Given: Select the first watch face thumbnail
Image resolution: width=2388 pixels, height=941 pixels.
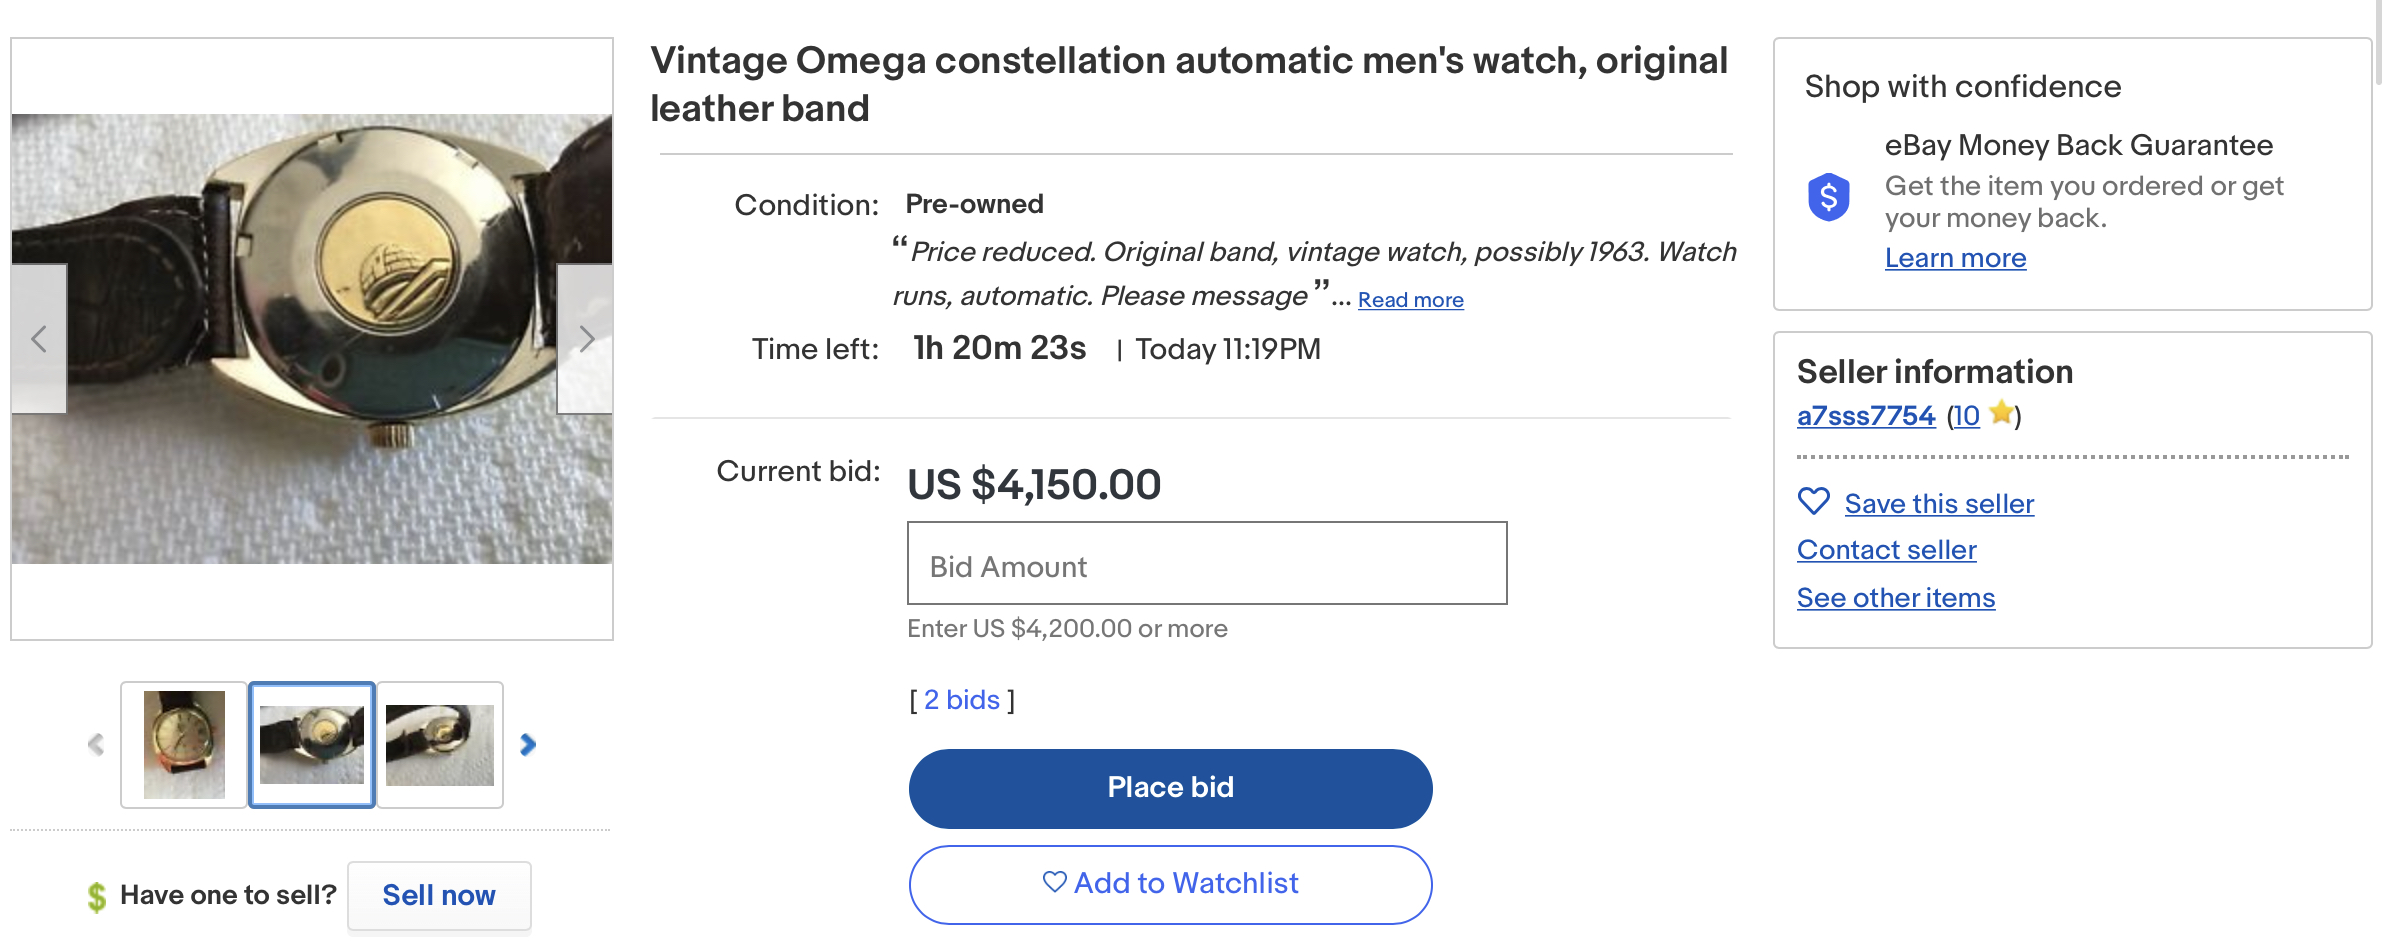Looking at the screenshot, I should (184, 745).
